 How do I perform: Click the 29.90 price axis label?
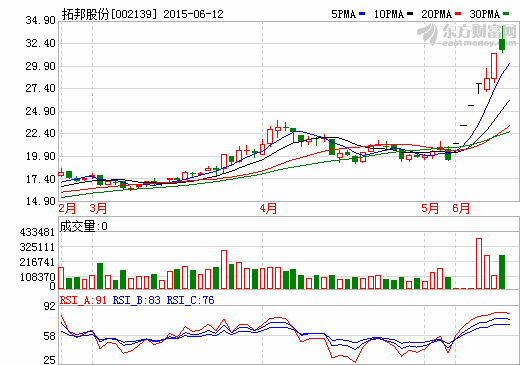pos(41,66)
